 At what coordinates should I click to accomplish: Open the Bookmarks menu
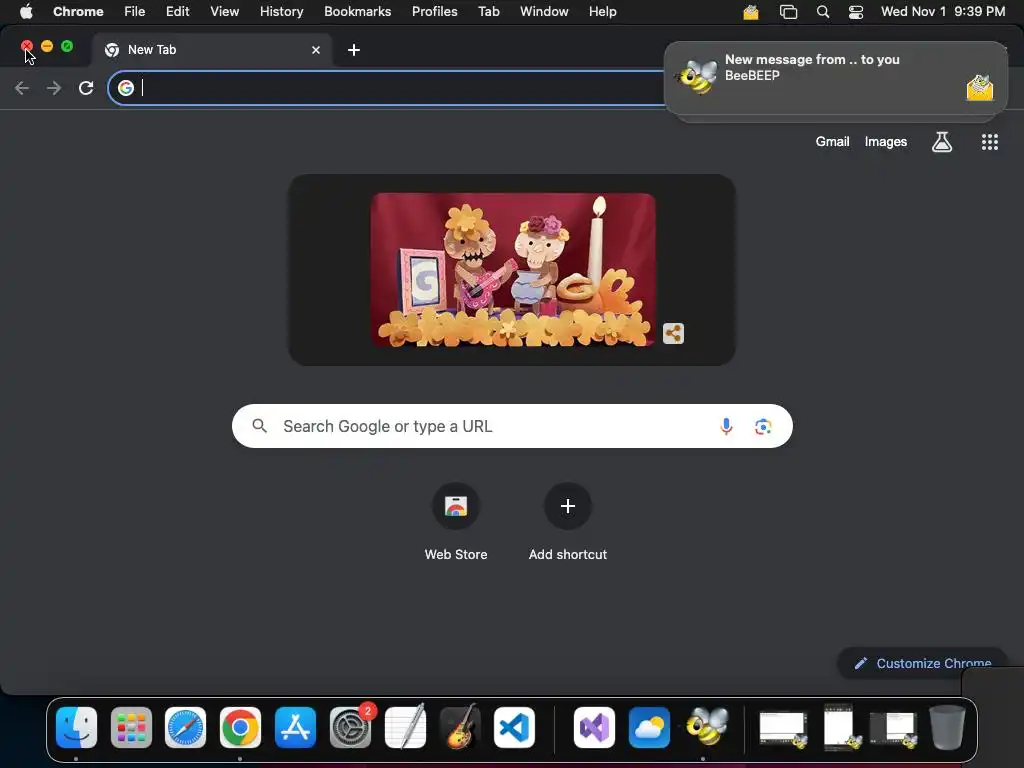pyautogui.click(x=357, y=11)
